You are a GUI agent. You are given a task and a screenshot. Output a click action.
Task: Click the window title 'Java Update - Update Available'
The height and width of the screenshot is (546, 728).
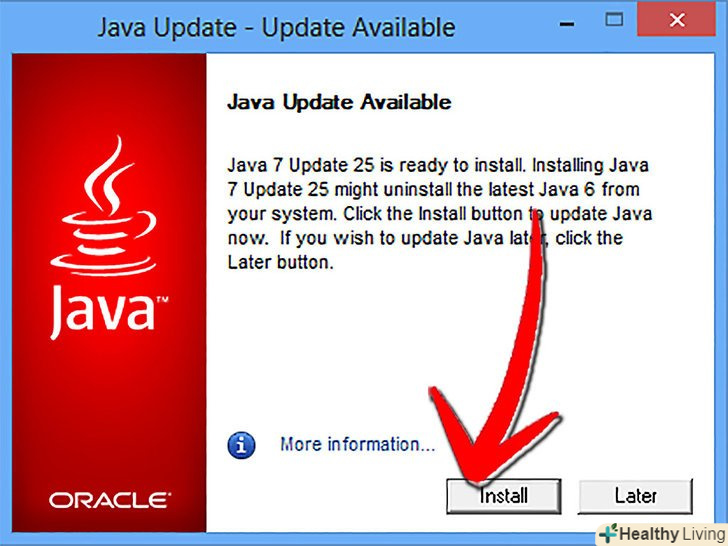[x=276, y=27]
